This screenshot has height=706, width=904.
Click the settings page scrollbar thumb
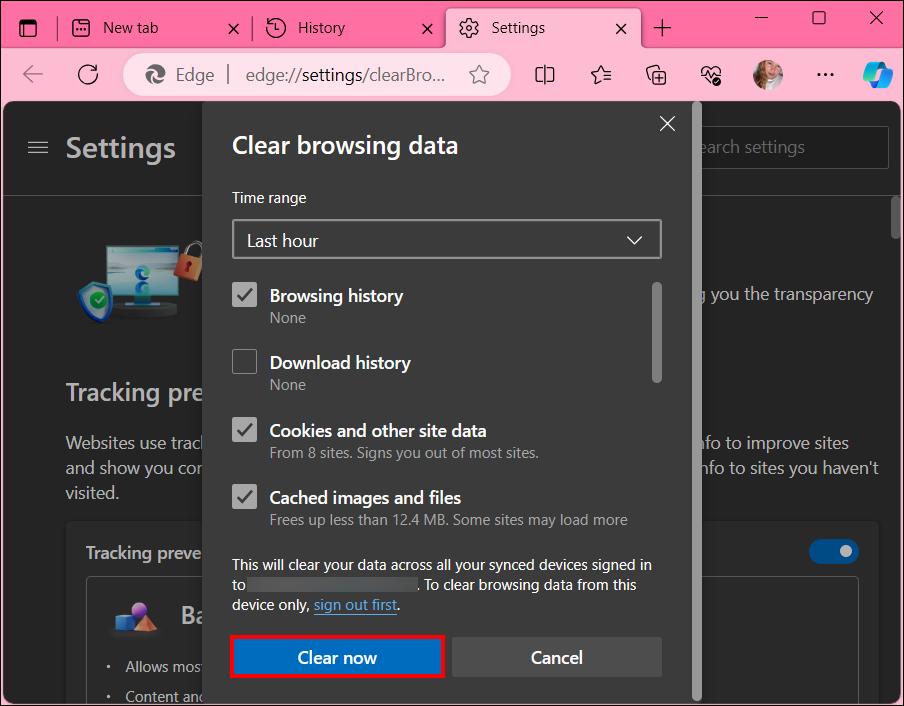pos(895,217)
